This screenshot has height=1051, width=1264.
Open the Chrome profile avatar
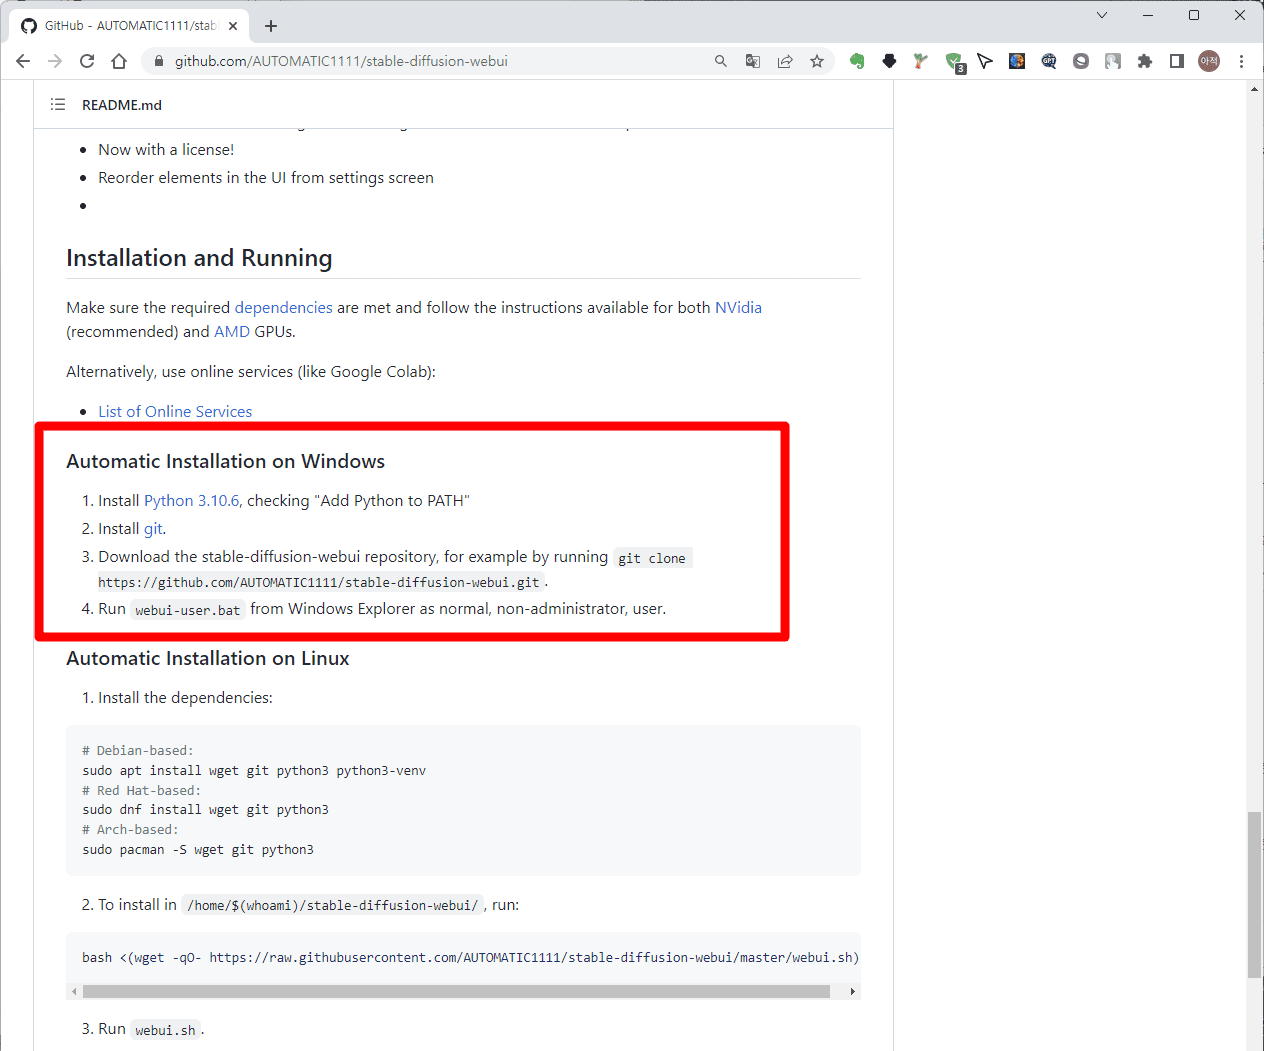[1209, 61]
